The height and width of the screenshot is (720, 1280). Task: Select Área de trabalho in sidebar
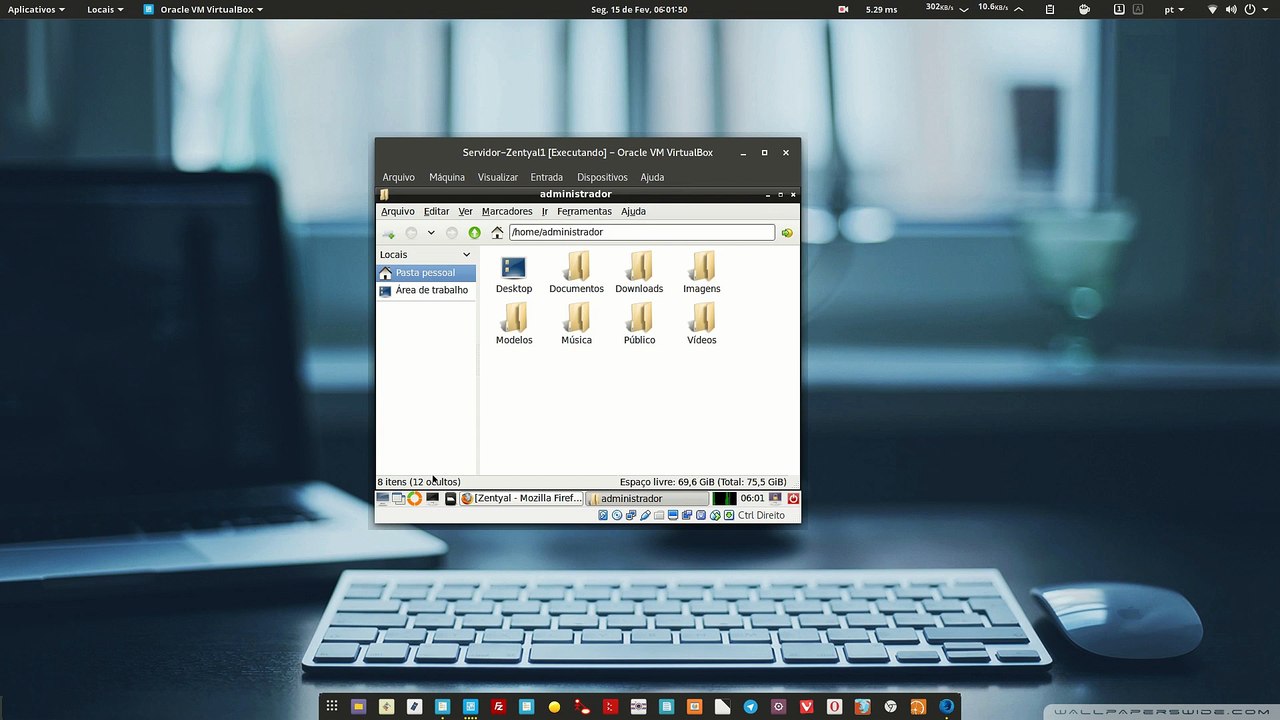tap(426, 290)
